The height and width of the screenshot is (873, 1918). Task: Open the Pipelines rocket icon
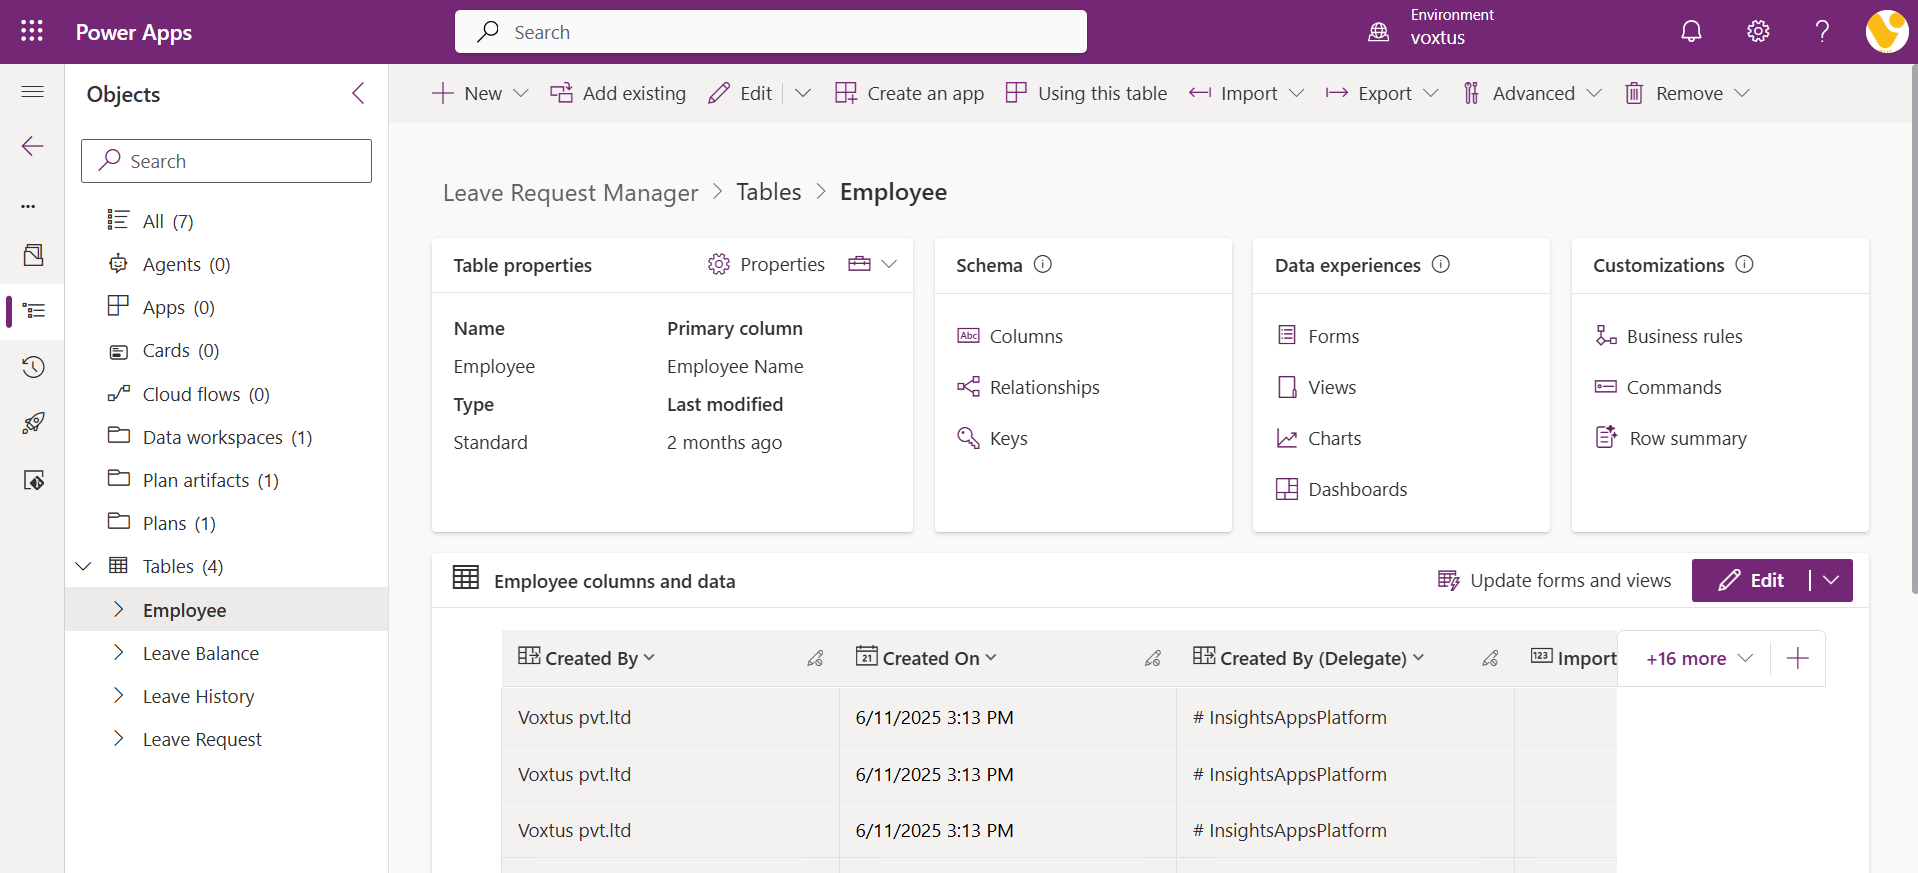[x=33, y=423]
